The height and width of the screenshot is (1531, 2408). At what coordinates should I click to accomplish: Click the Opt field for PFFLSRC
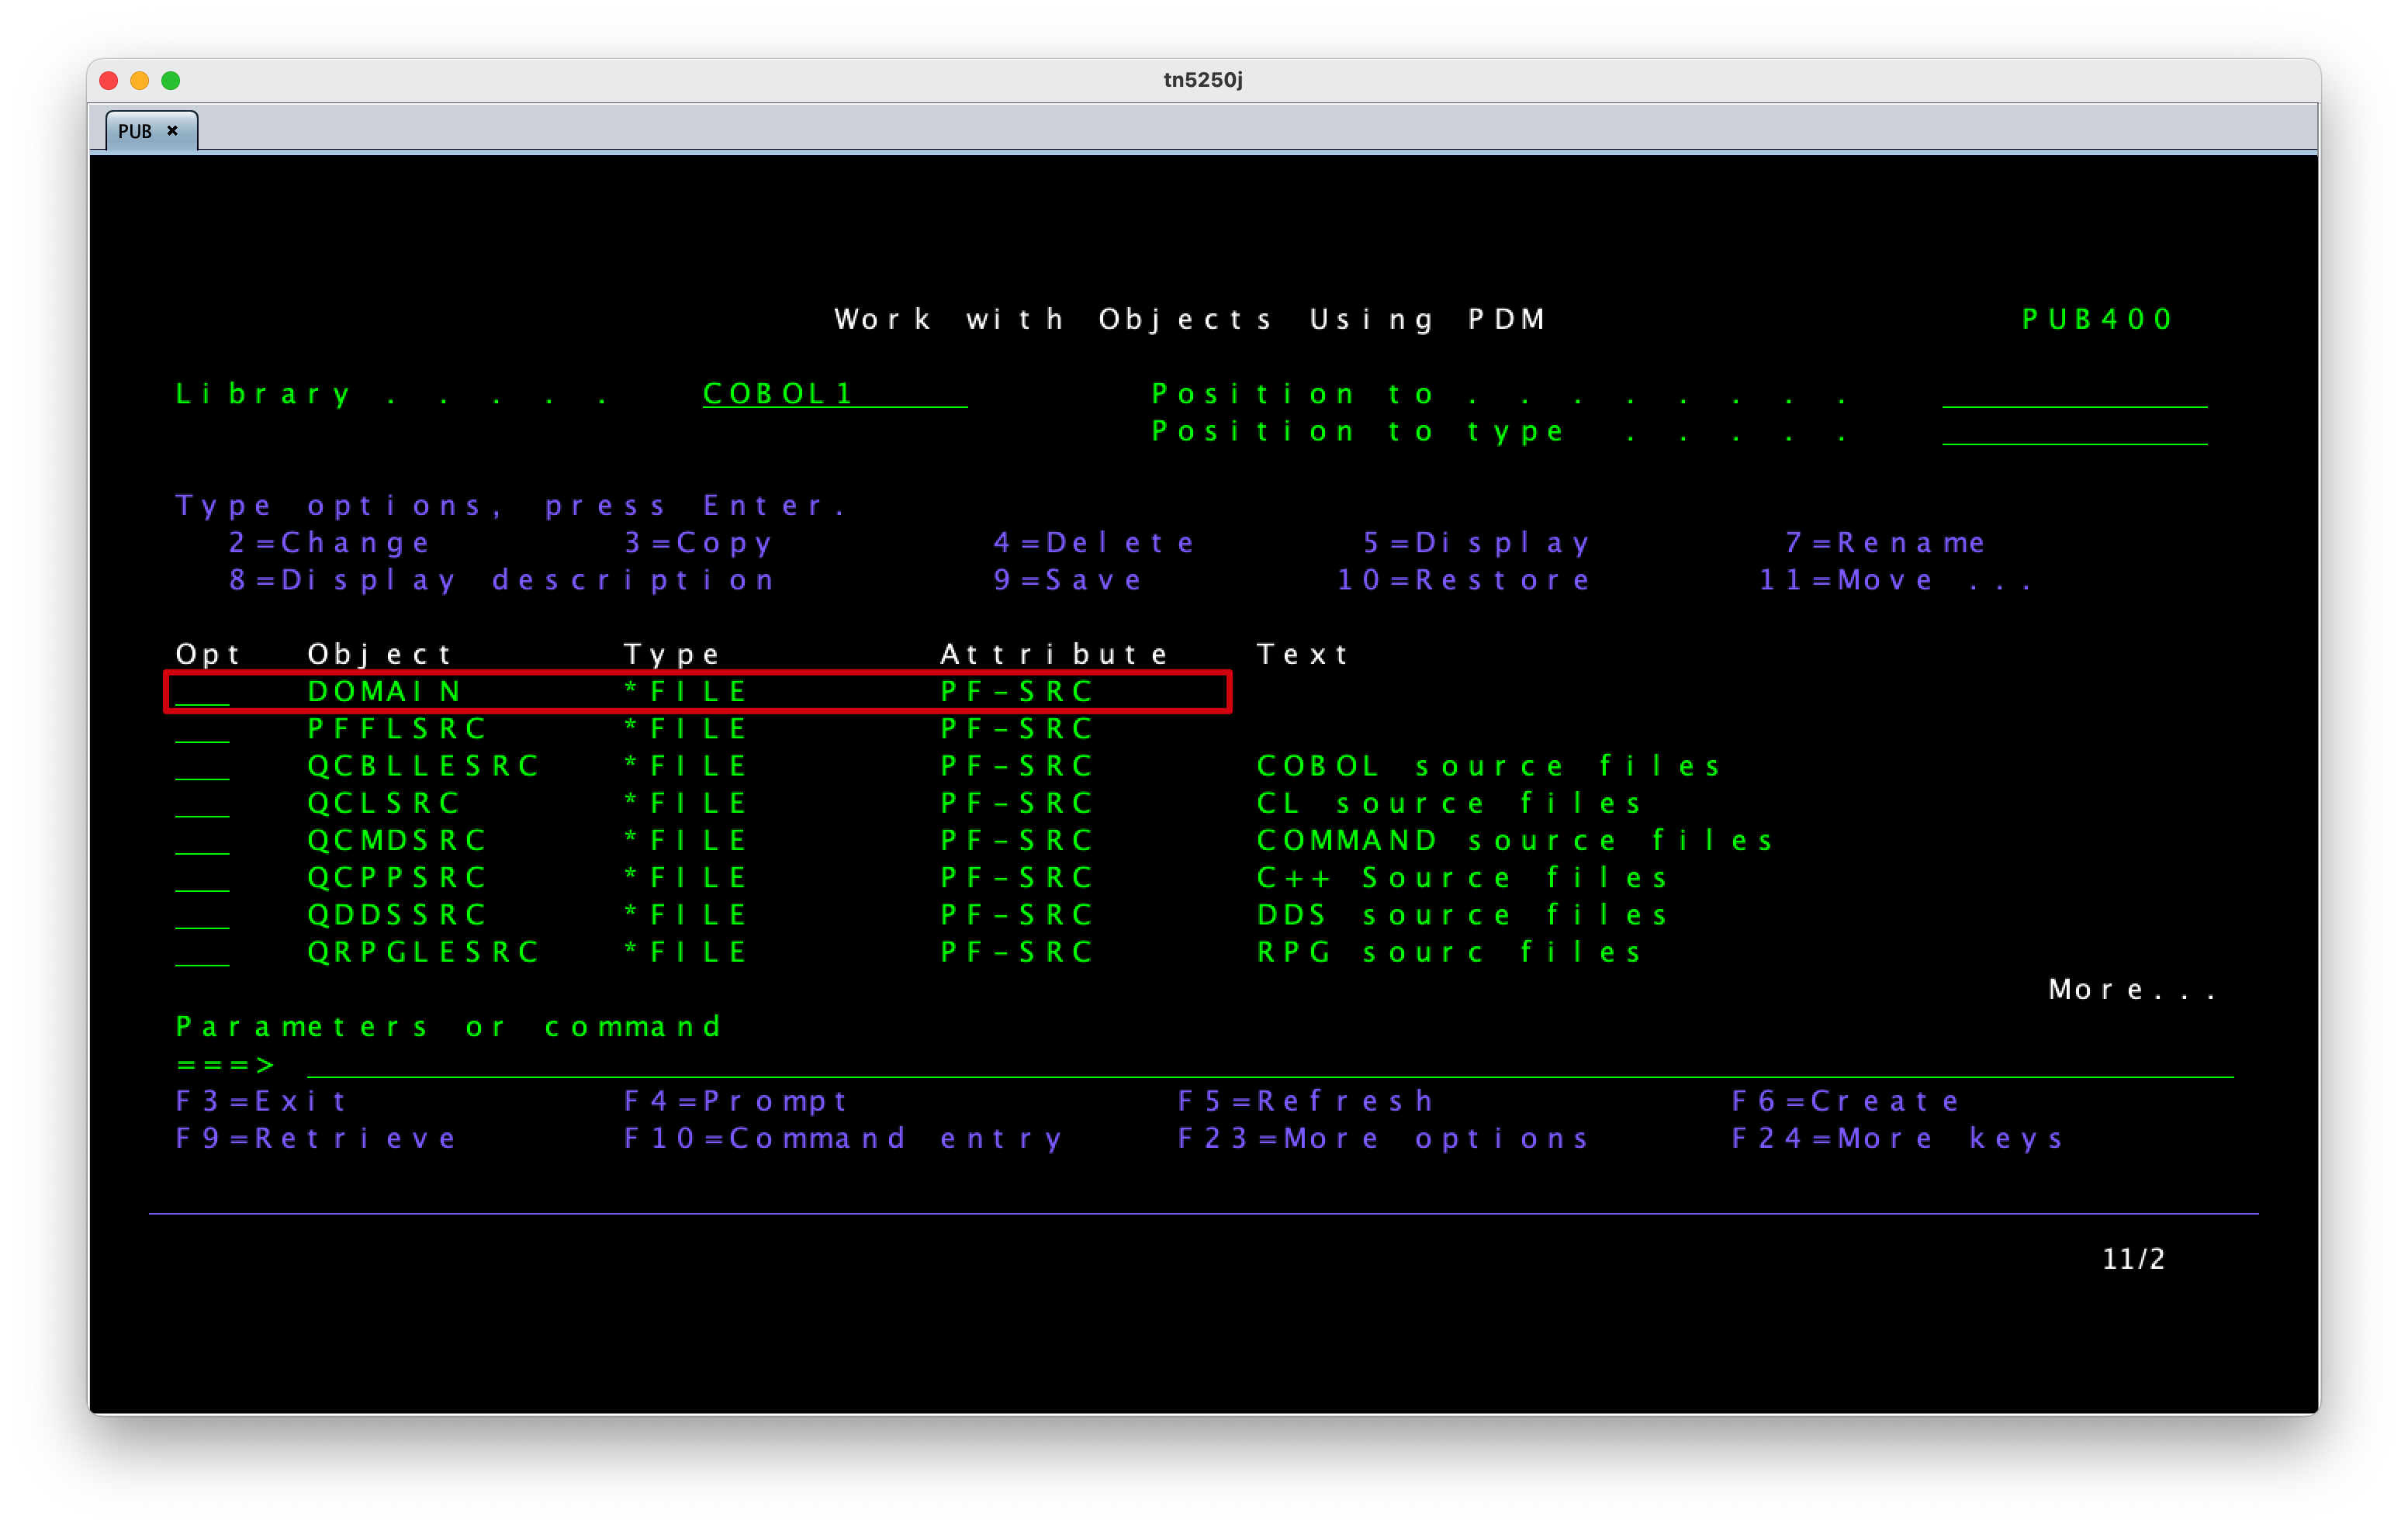(202, 728)
